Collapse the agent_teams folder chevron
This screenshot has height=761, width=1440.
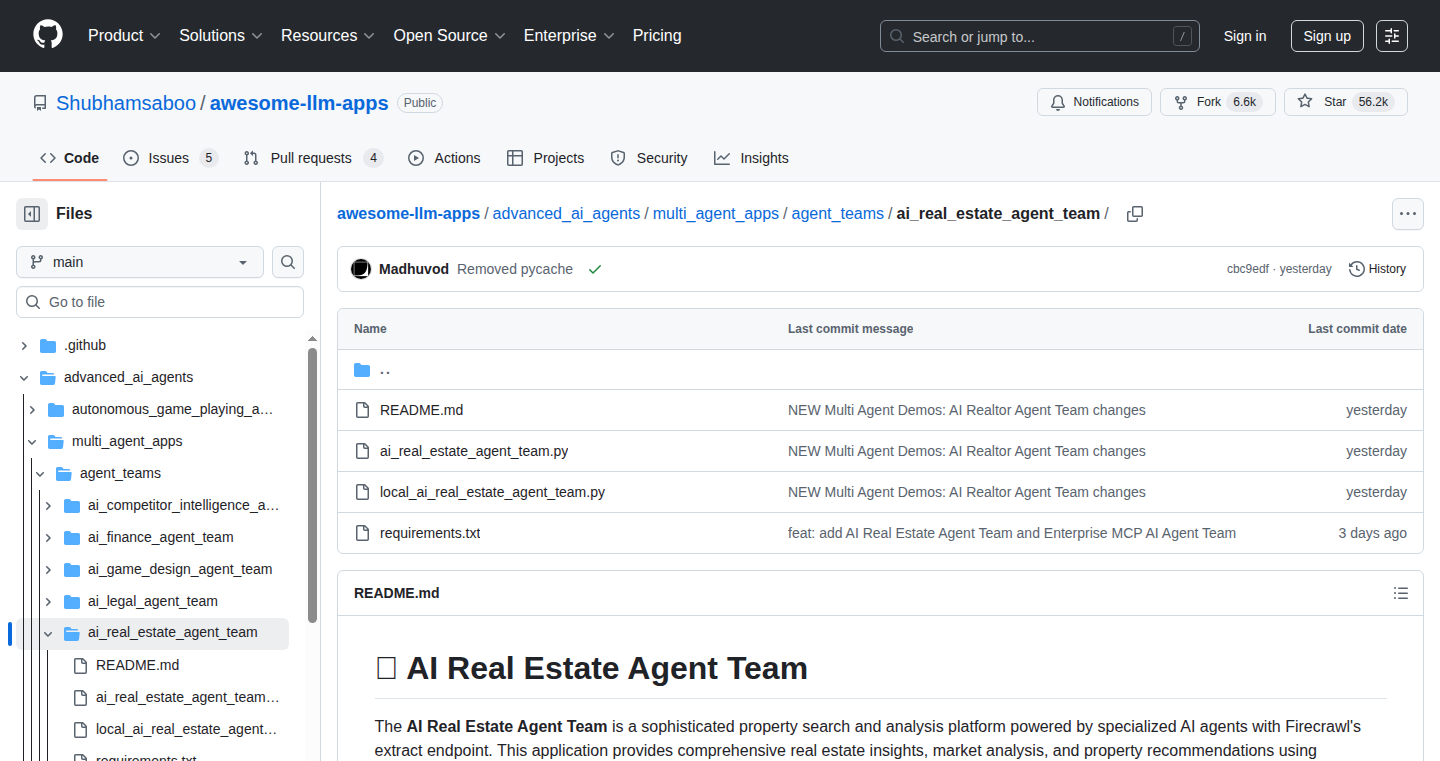pos(40,473)
